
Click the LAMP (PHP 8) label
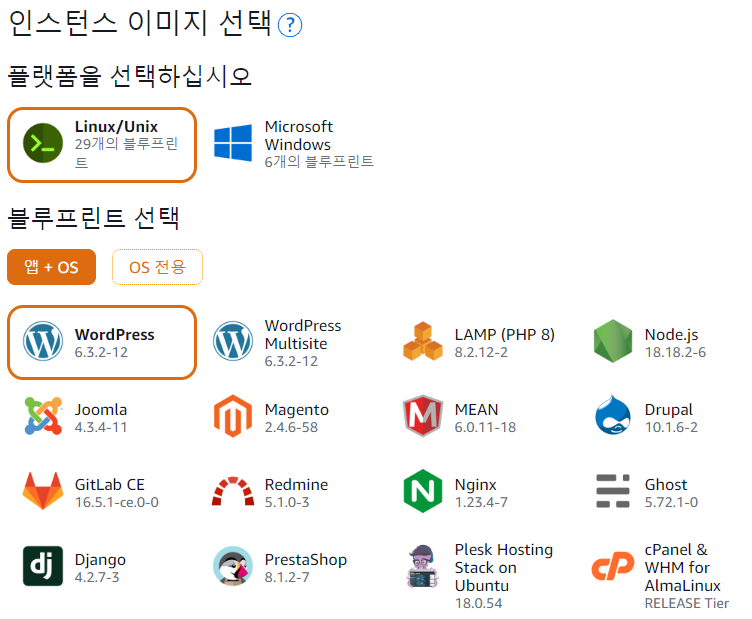pos(505,334)
